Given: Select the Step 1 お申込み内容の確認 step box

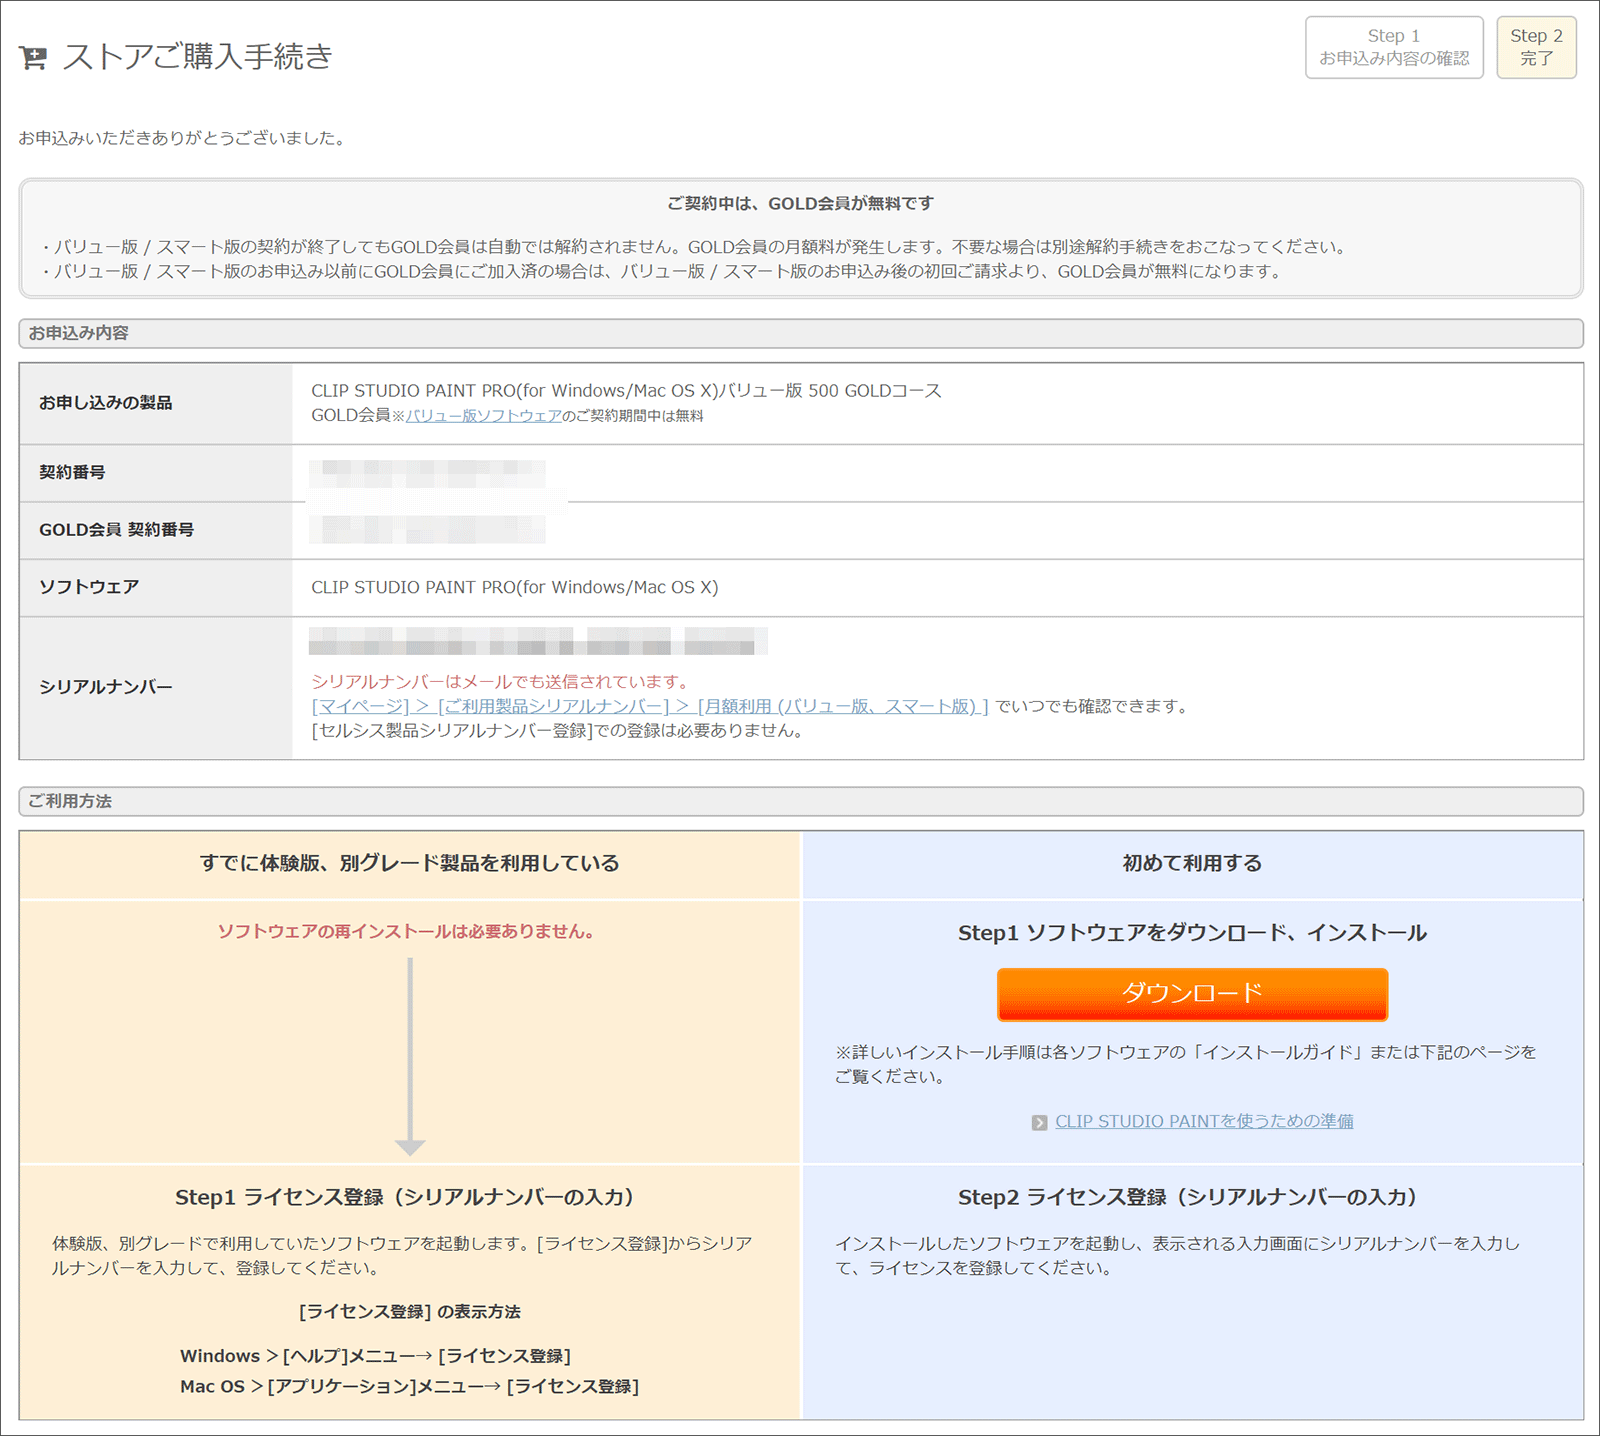Looking at the screenshot, I should 1394,47.
